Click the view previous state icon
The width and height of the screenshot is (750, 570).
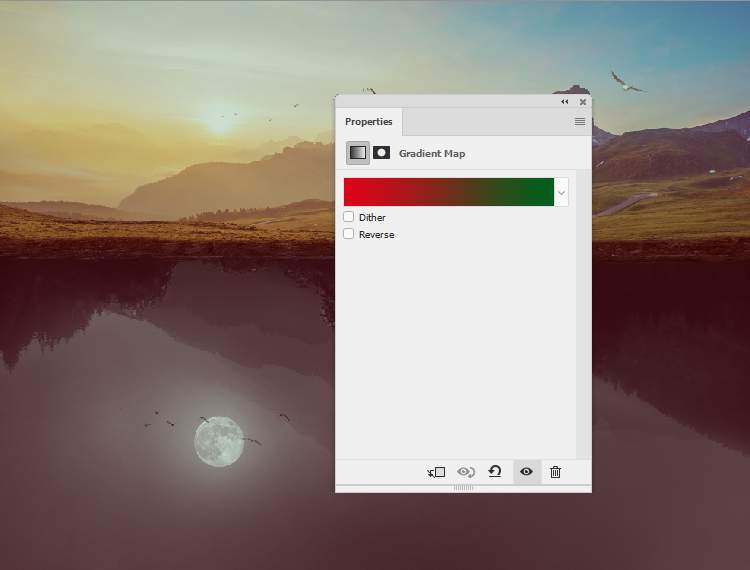[465, 472]
